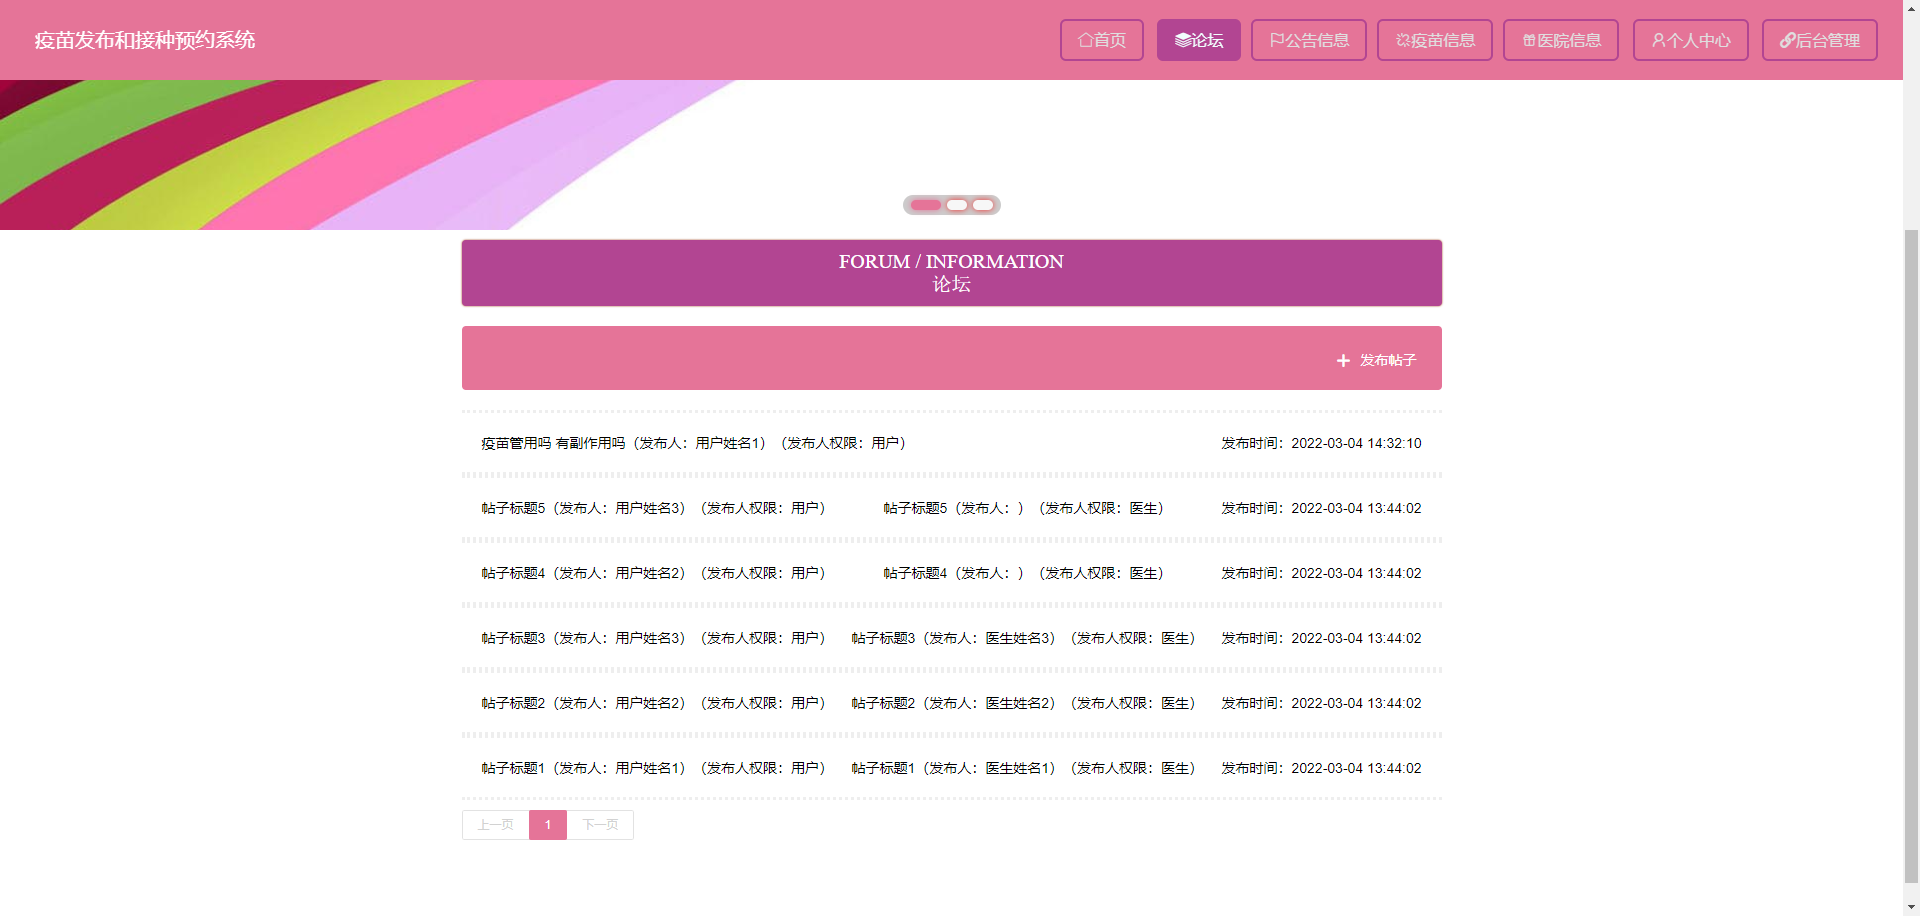Show the first banner slide indicator
Viewport: 1920px width, 916px height.
(x=926, y=205)
